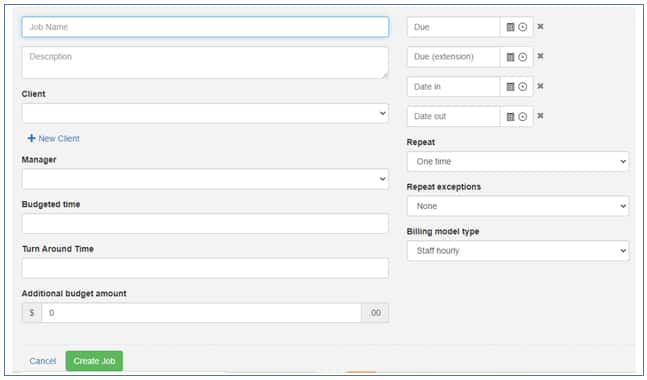Click the Additional budget amount input
The height and width of the screenshot is (380, 647).
(201, 313)
